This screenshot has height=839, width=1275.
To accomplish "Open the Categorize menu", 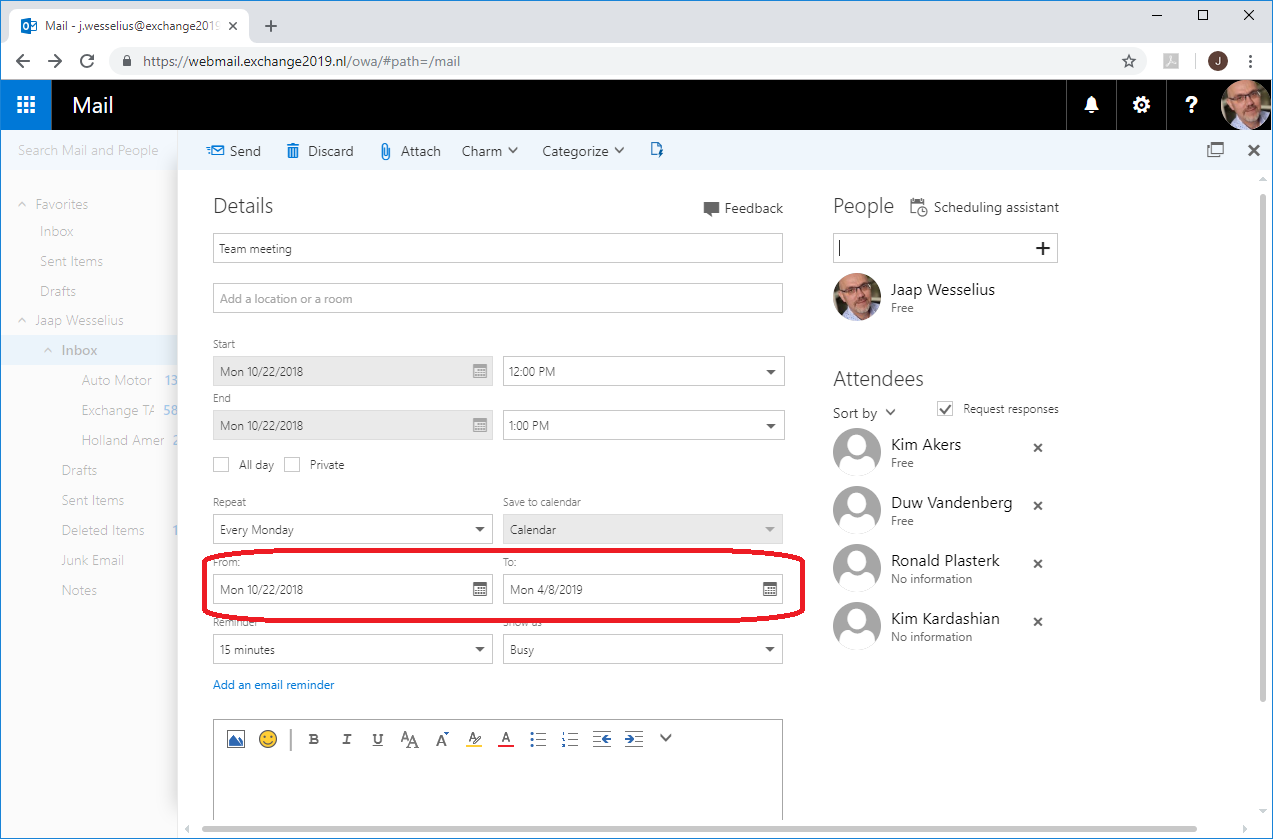I will pyautogui.click(x=582, y=151).
